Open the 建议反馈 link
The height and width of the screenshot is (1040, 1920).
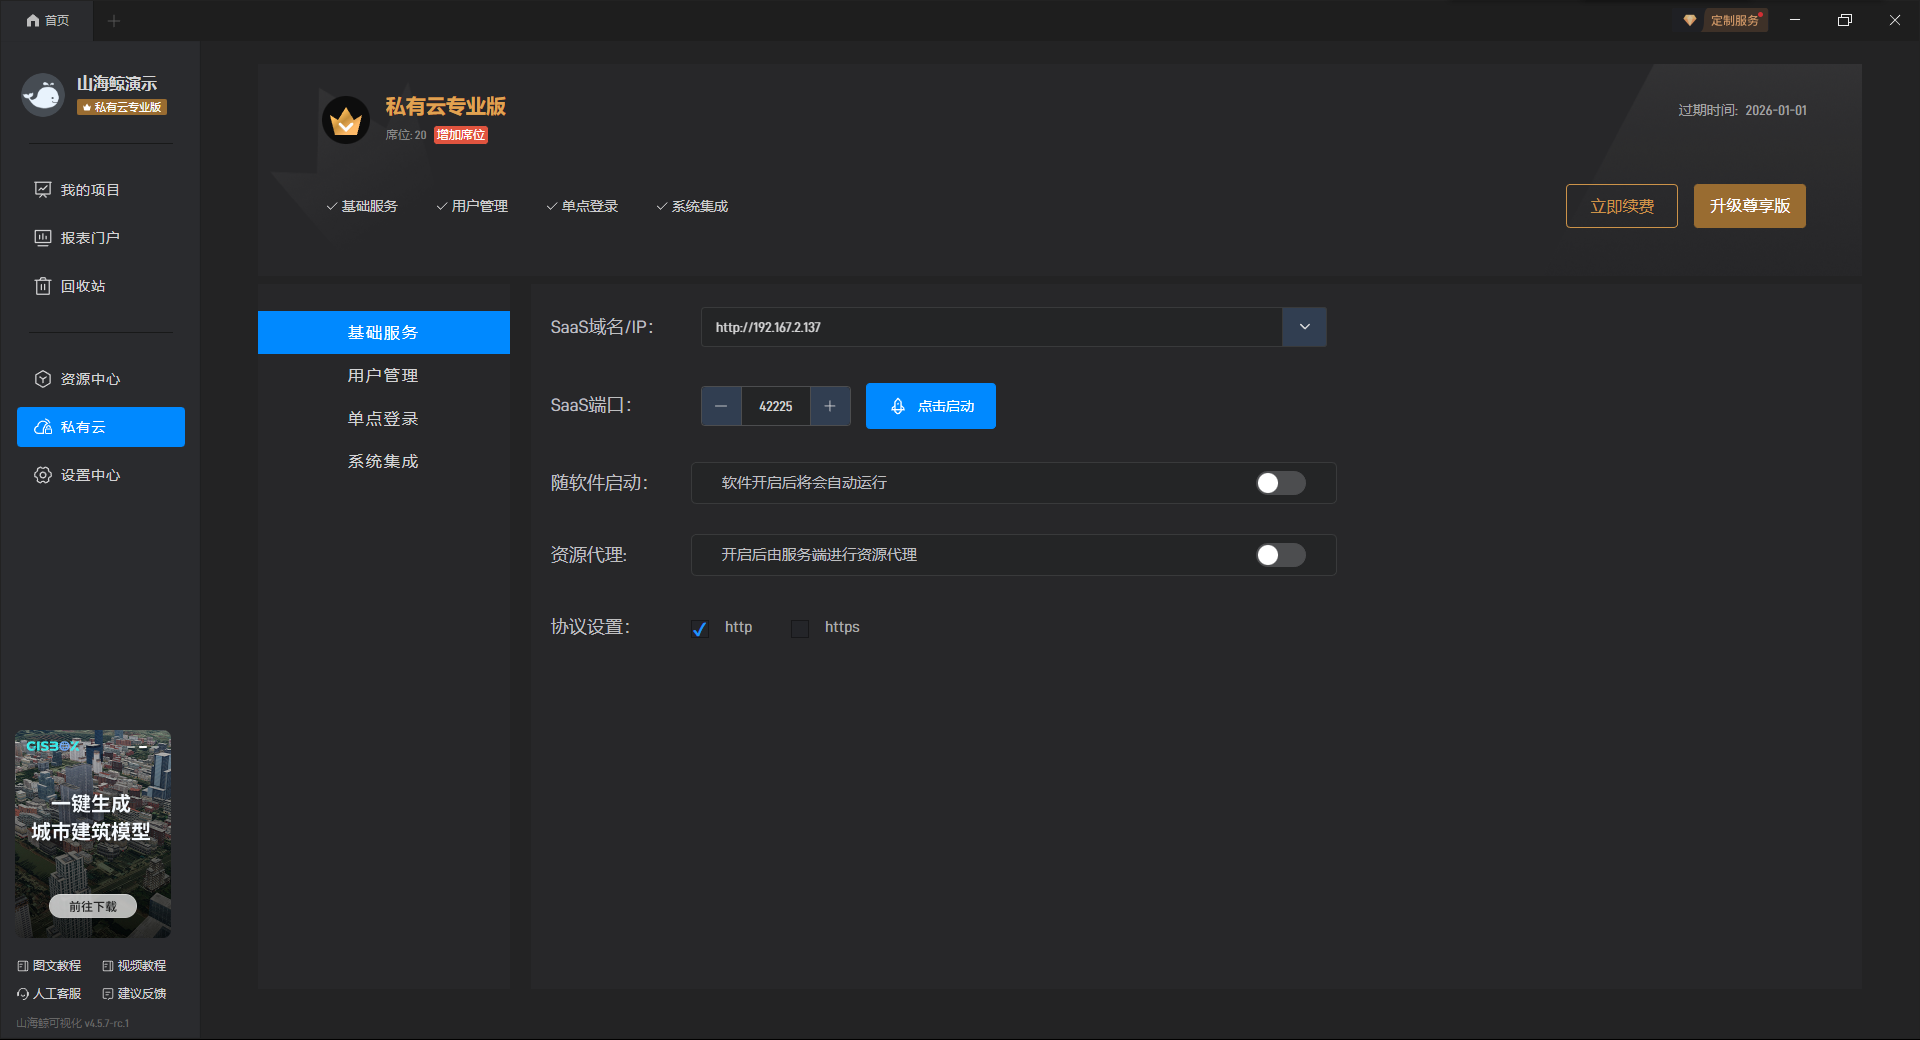[135, 994]
